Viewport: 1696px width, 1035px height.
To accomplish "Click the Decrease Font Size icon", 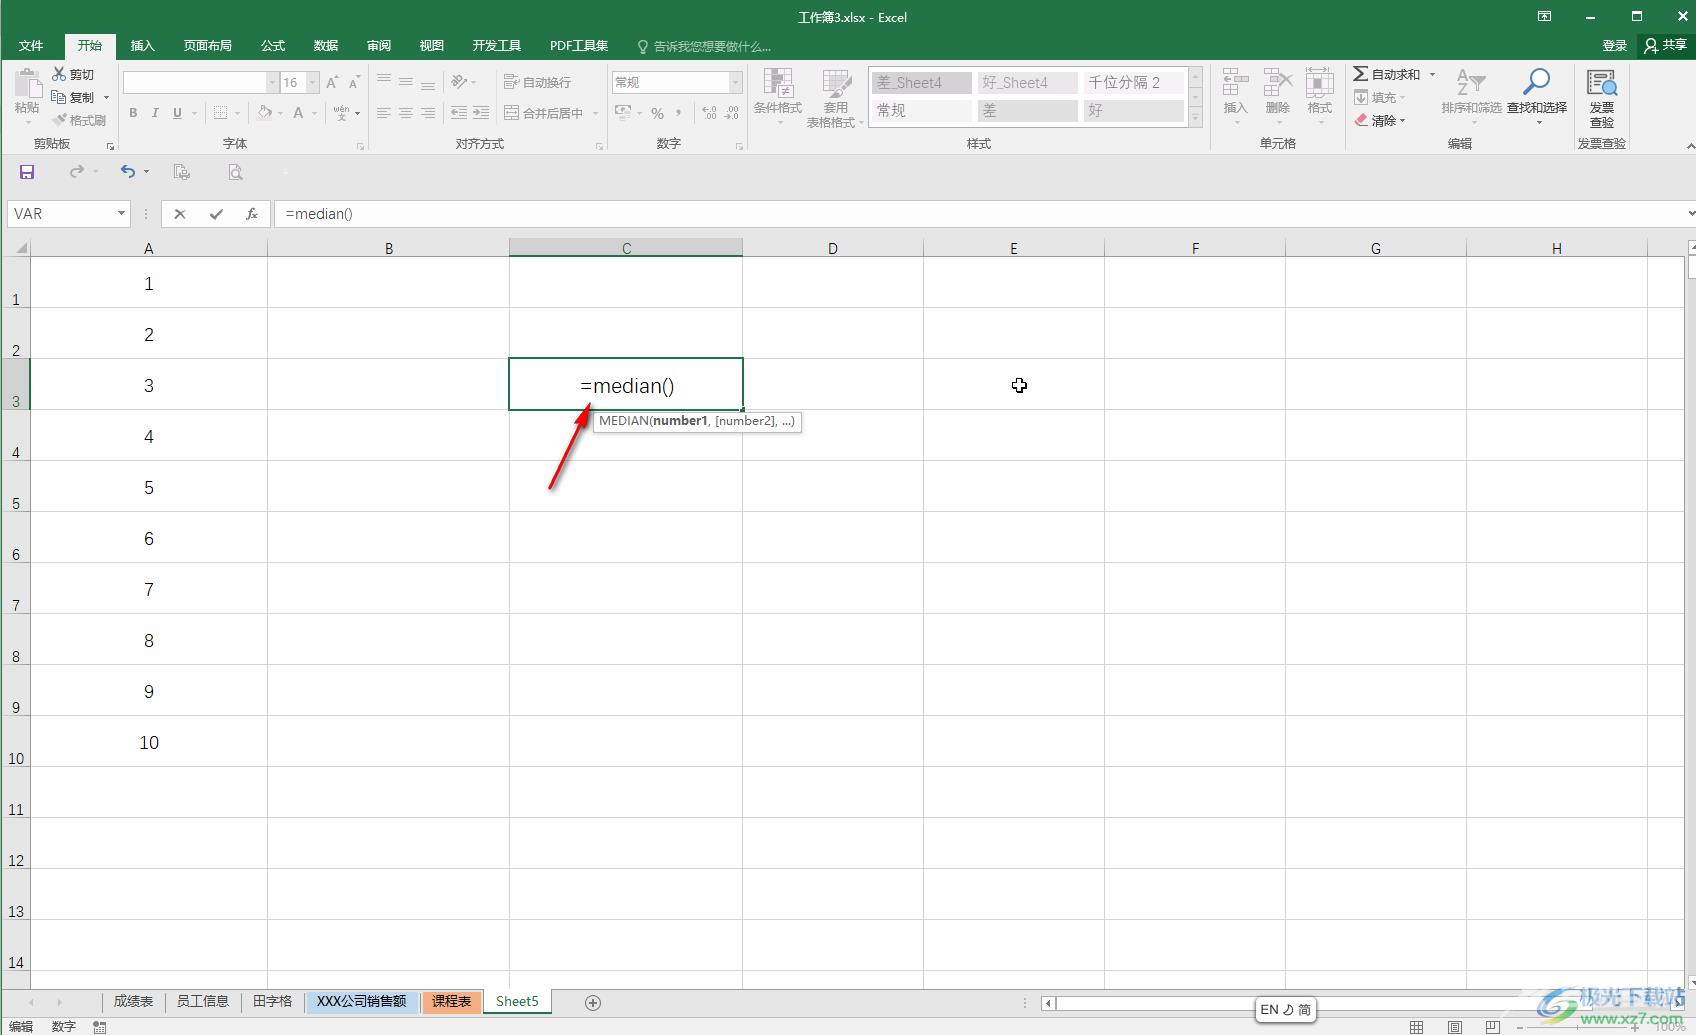I will point(354,82).
